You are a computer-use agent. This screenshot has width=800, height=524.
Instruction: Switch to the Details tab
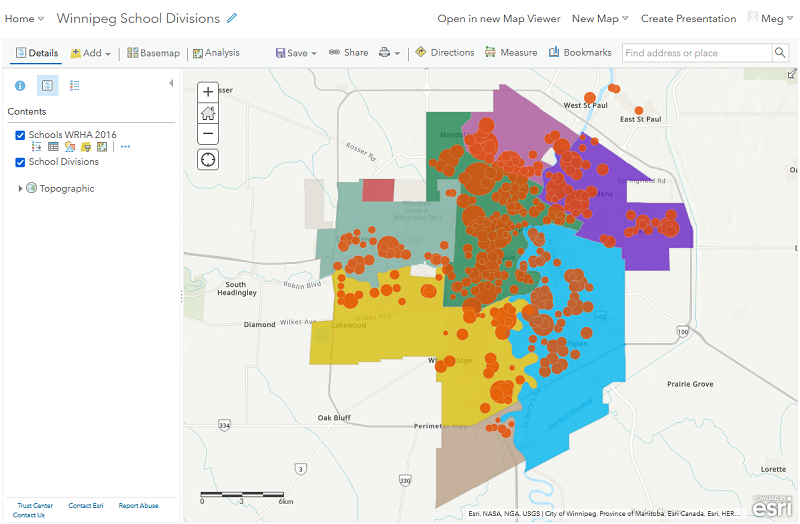tap(36, 53)
